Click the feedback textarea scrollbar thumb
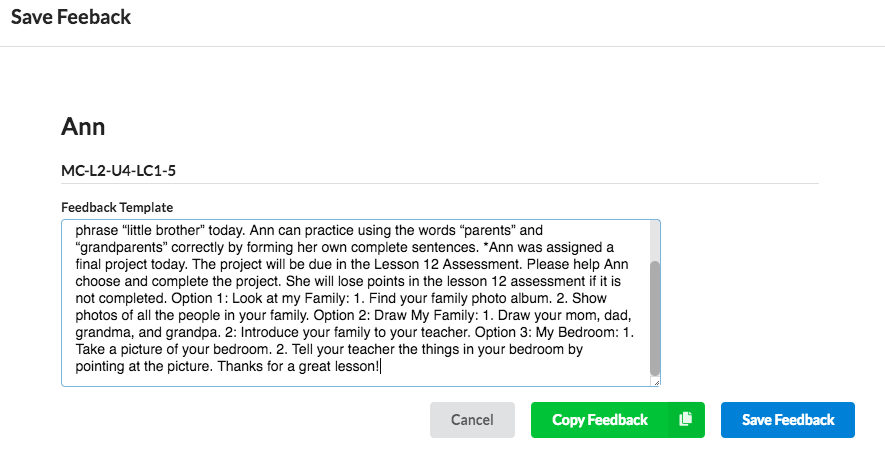The height and width of the screenshot is (470, 885). (655, 318)
